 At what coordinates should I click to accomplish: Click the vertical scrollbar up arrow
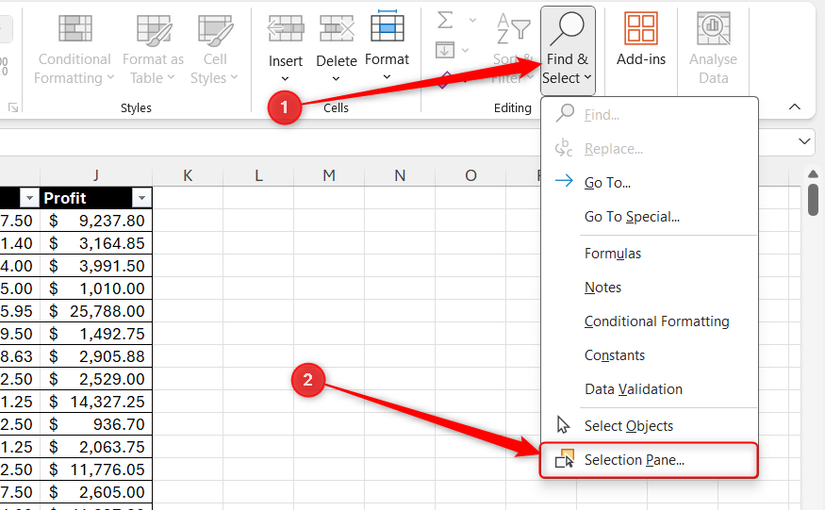[813, 174]
